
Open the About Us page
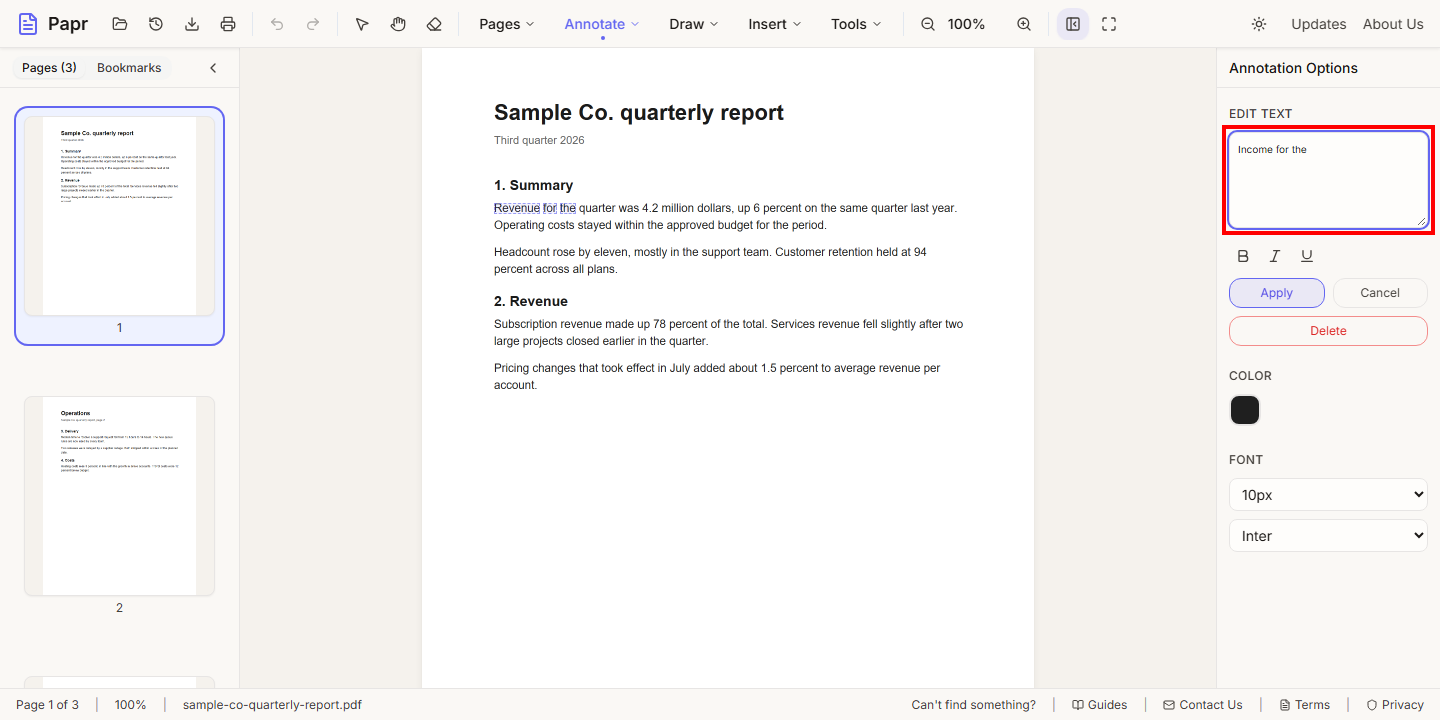point(1393,24)
